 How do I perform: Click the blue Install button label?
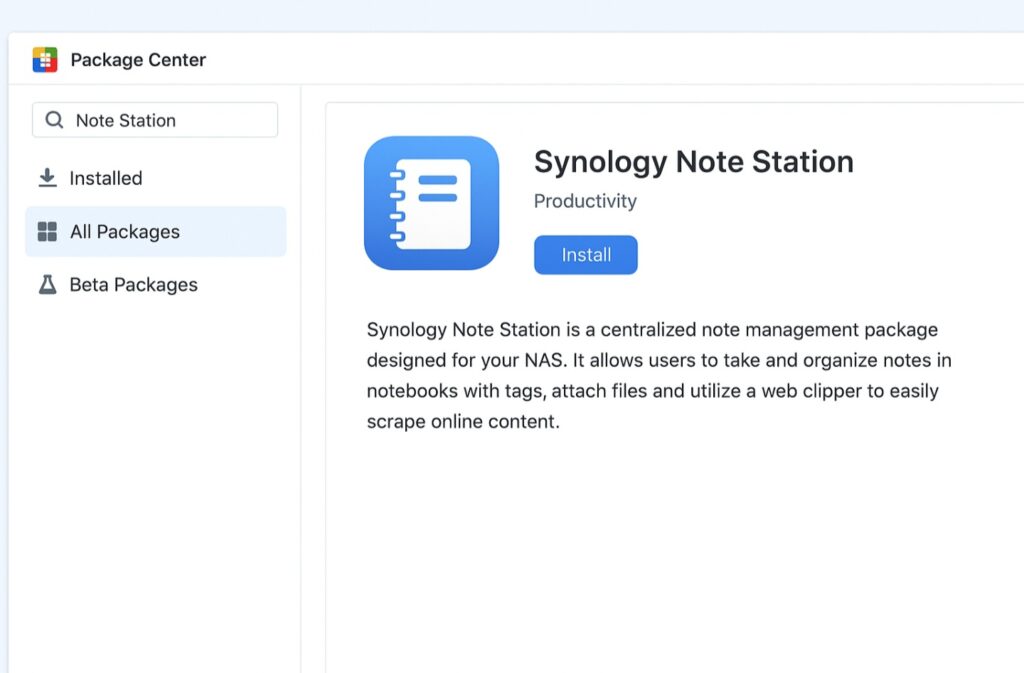pyautogui.click(x=585, y=254)
